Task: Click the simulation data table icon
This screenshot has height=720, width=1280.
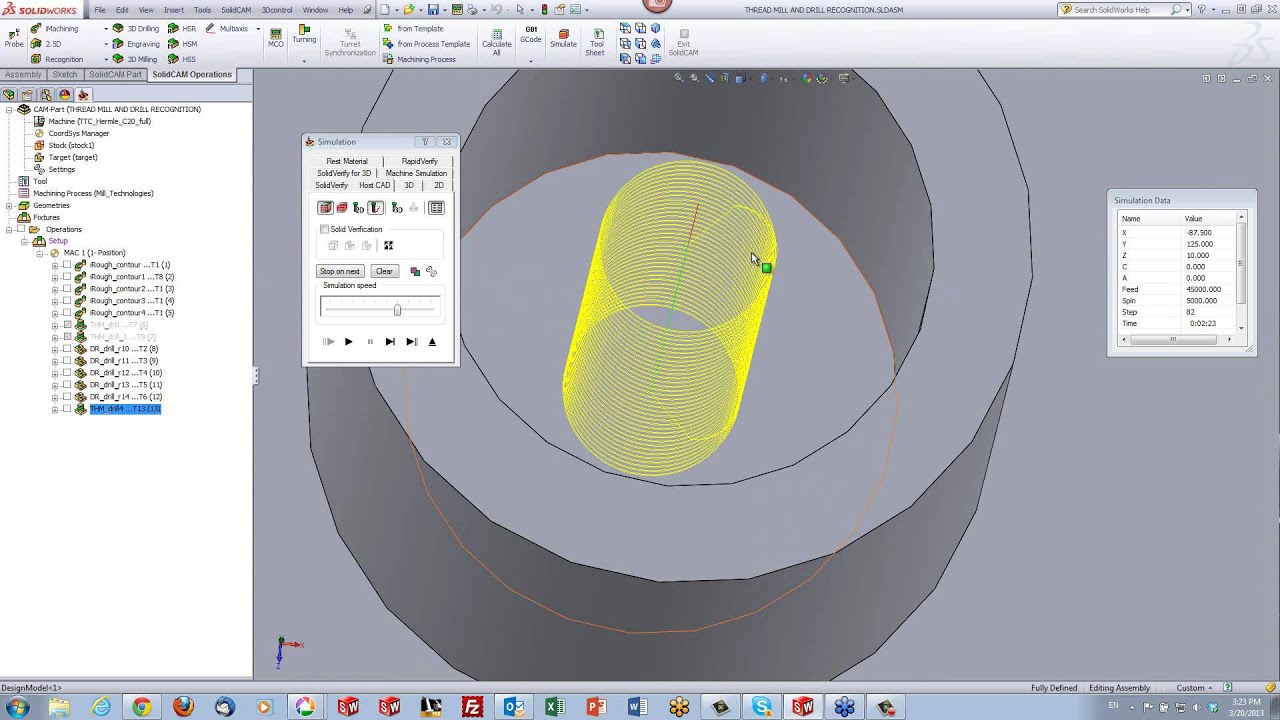Action: (x=436, y=208)
